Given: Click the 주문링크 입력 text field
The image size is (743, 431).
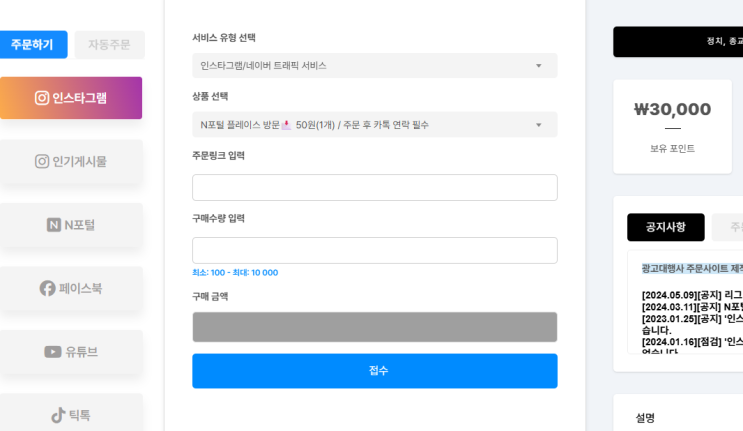Looking at the screenshot, I should coord(374,188).
